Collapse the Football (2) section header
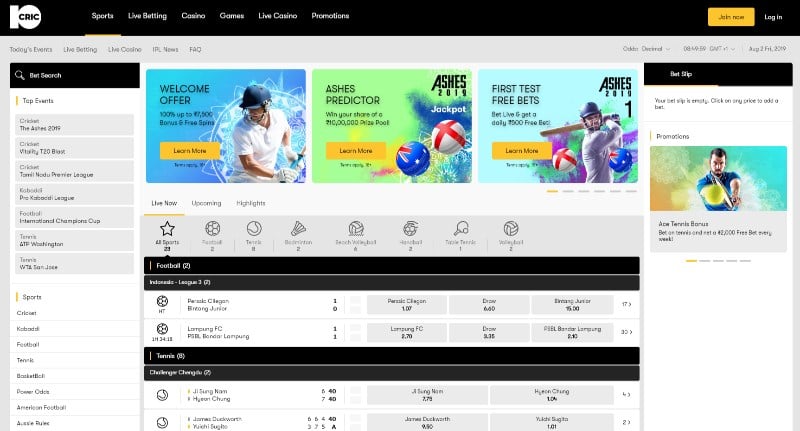The image size is (800, 431). tap(391, 266)
